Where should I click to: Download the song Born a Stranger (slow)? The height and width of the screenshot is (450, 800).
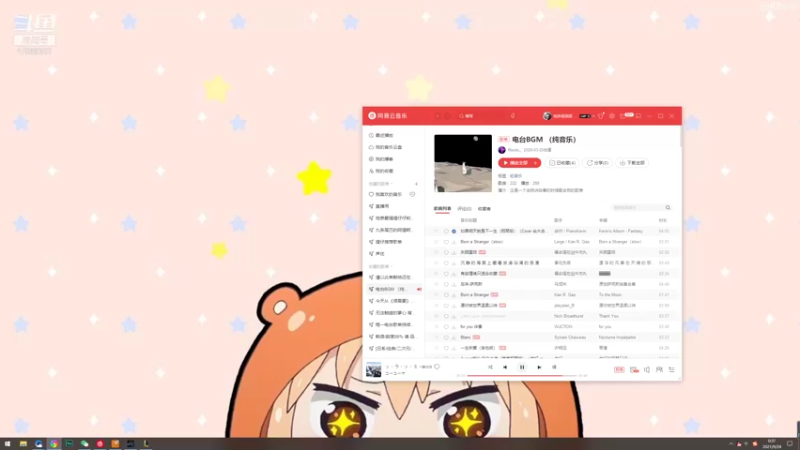(454, 242)
